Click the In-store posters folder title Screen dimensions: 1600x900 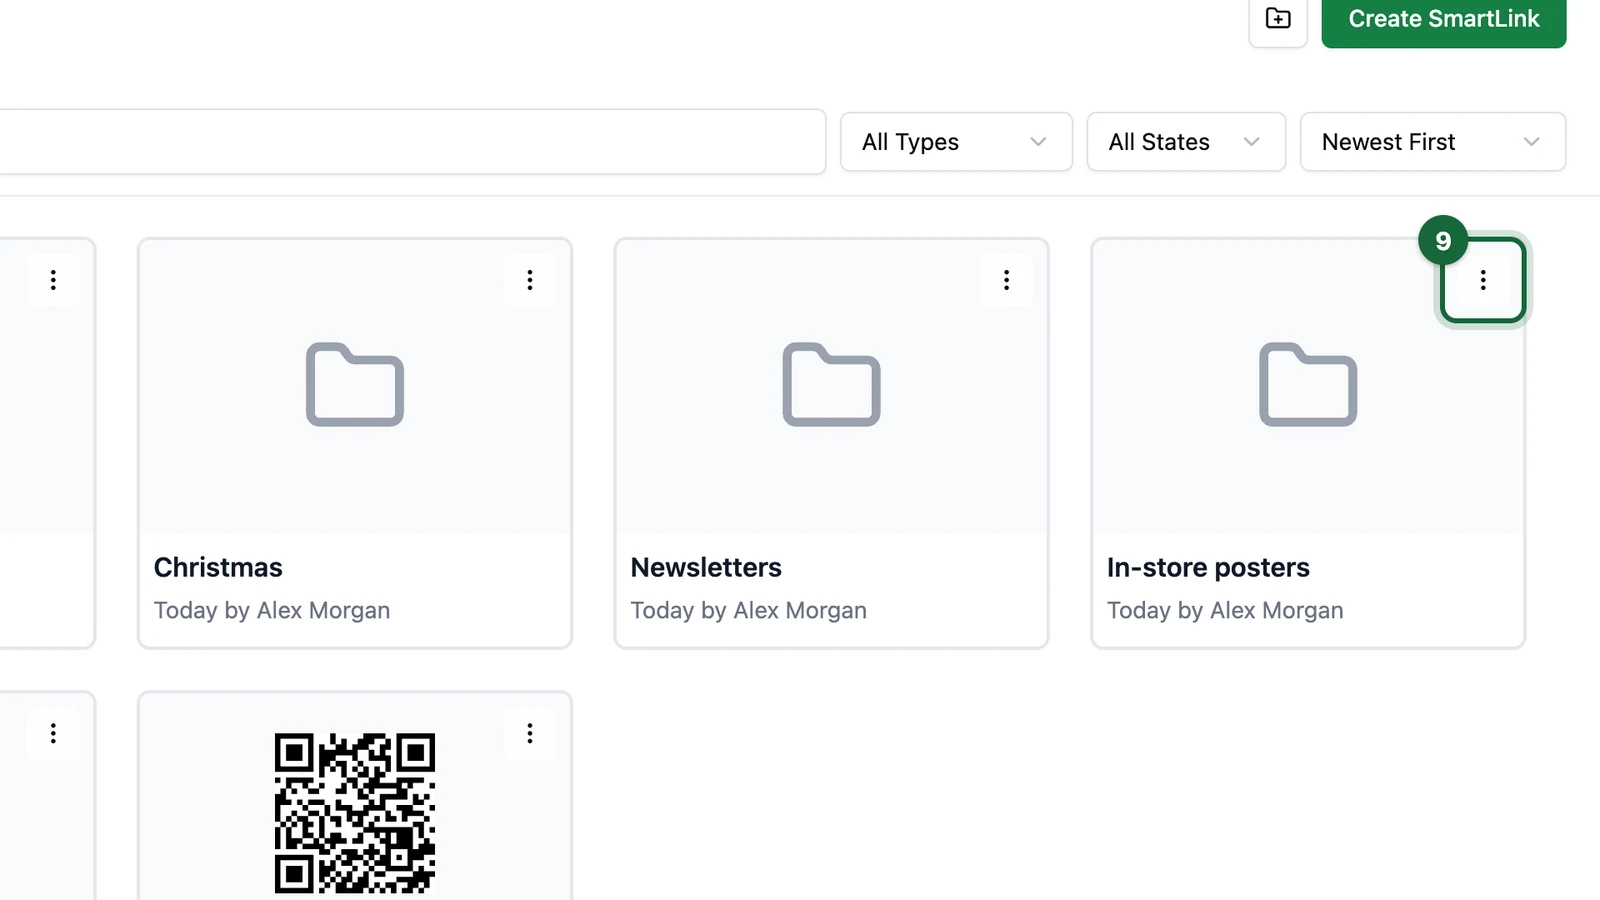pos(1208,568)
